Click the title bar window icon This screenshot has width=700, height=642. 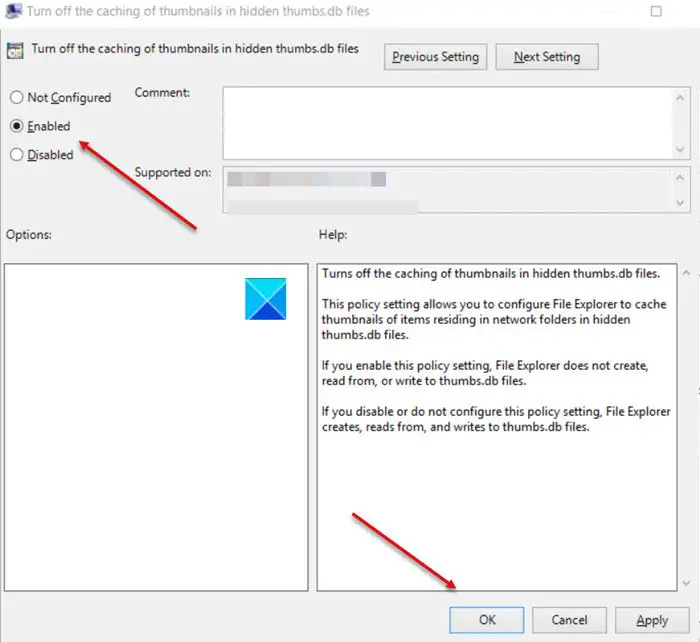(x=12, y=11)
